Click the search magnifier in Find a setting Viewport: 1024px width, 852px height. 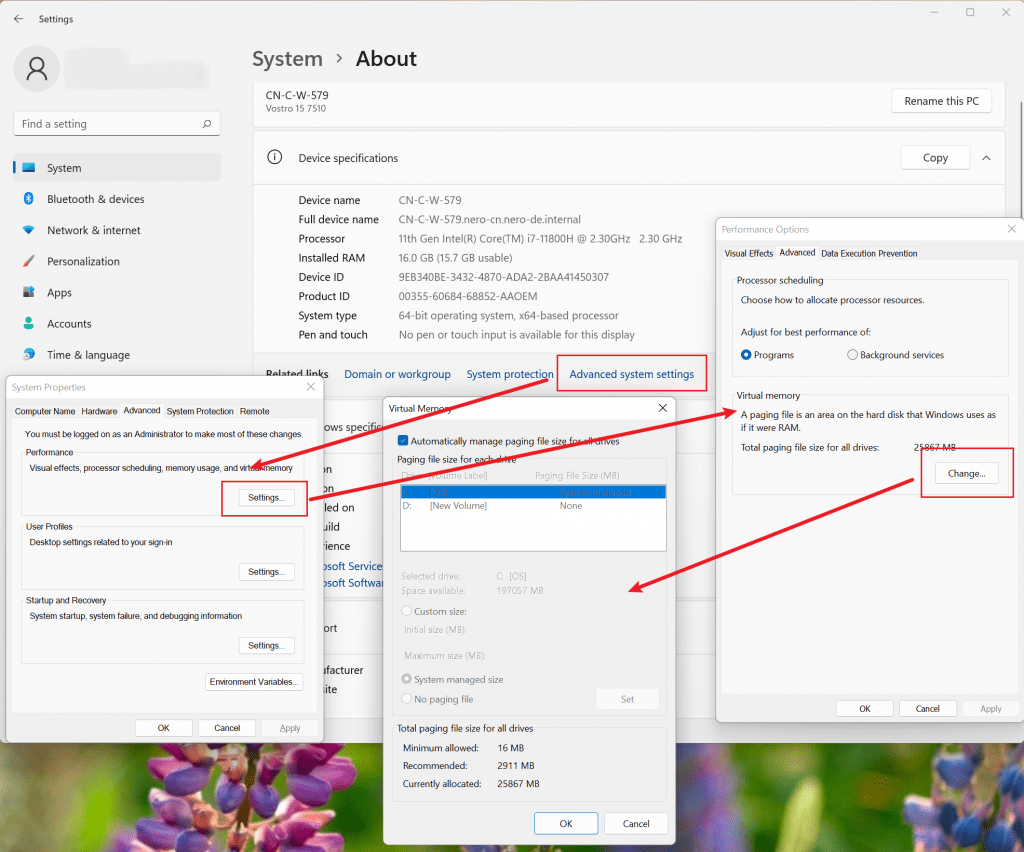pyautogui.click(x=207, y=124)
